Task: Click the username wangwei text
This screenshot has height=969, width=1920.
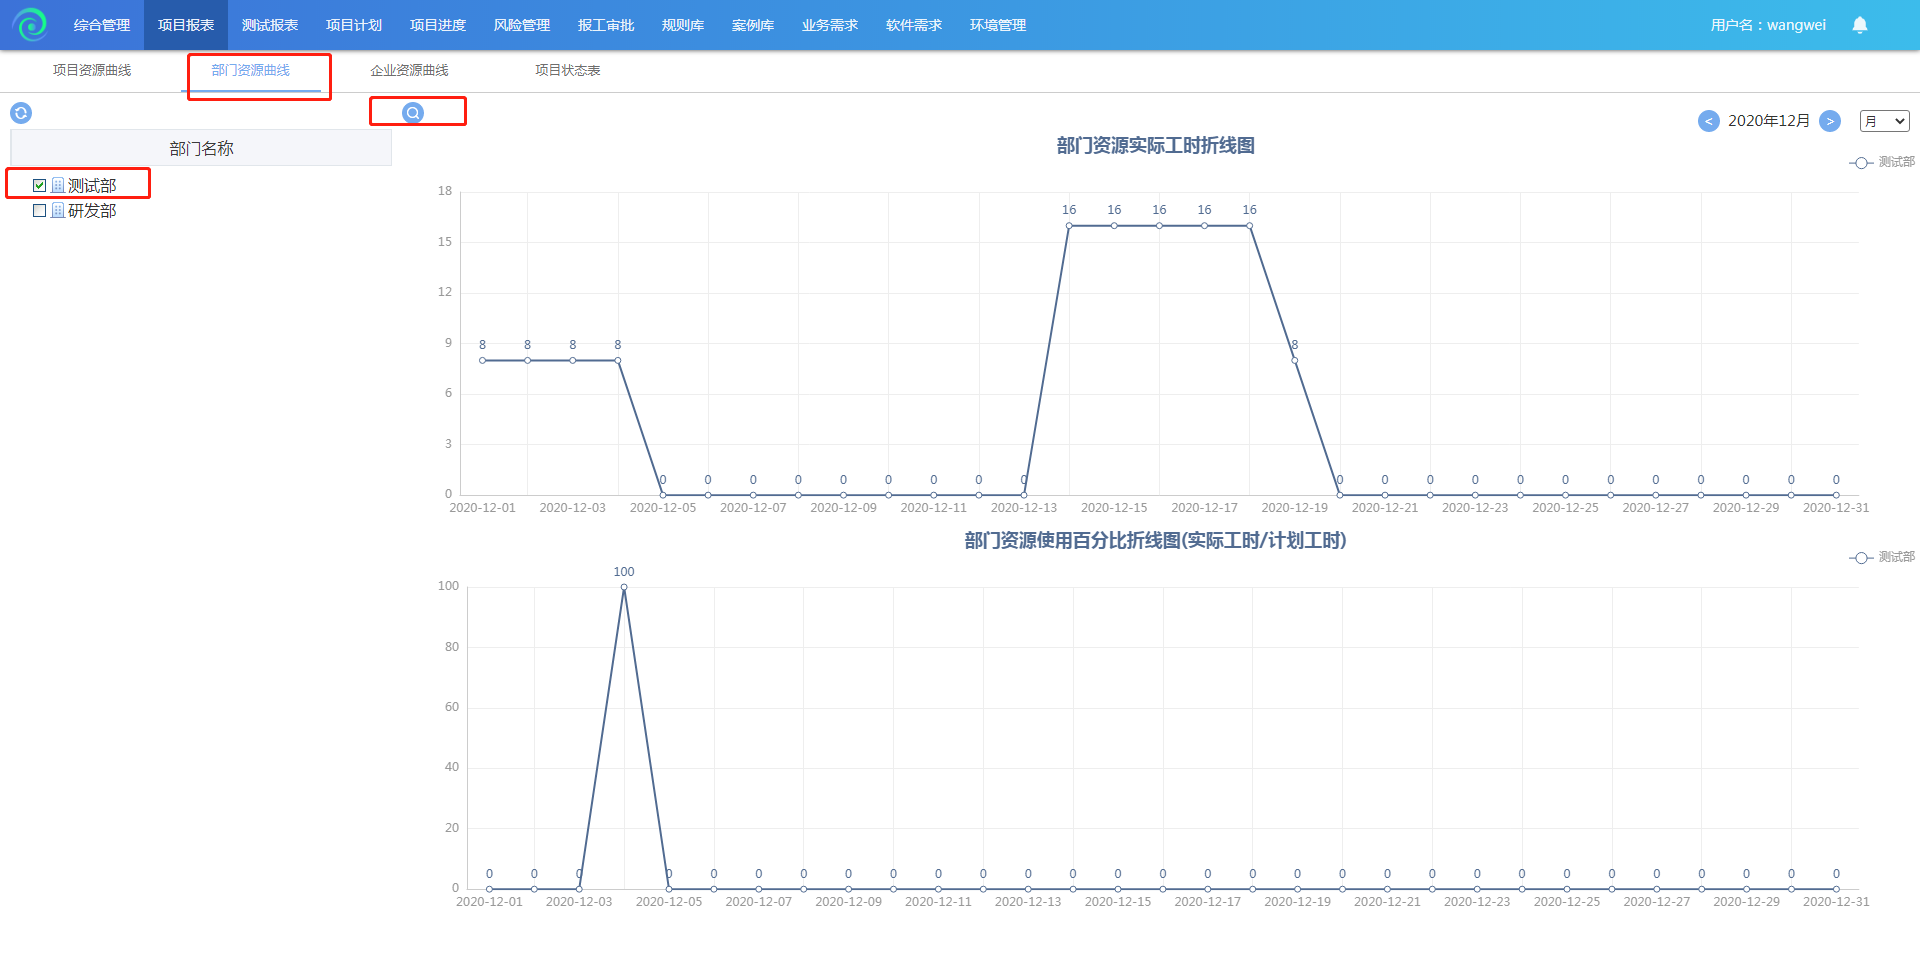Action: tap(1768, 25)
